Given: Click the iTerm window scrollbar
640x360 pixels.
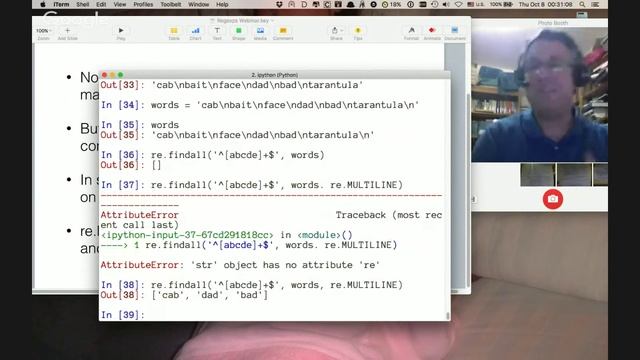Looking at the screenshot, I should coord(448,316).
